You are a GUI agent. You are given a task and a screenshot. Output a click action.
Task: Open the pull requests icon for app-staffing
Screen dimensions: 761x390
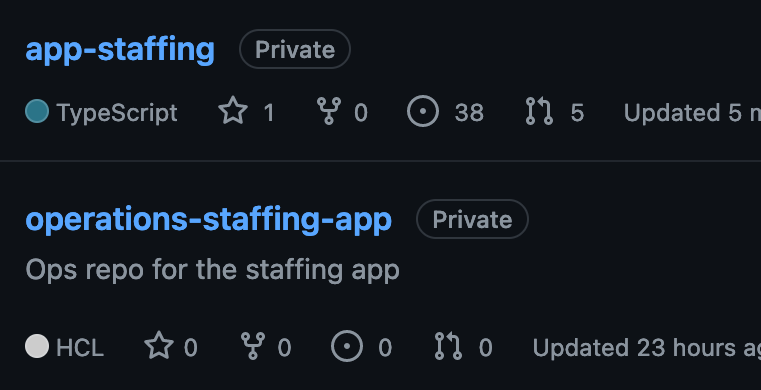(539, 111)
